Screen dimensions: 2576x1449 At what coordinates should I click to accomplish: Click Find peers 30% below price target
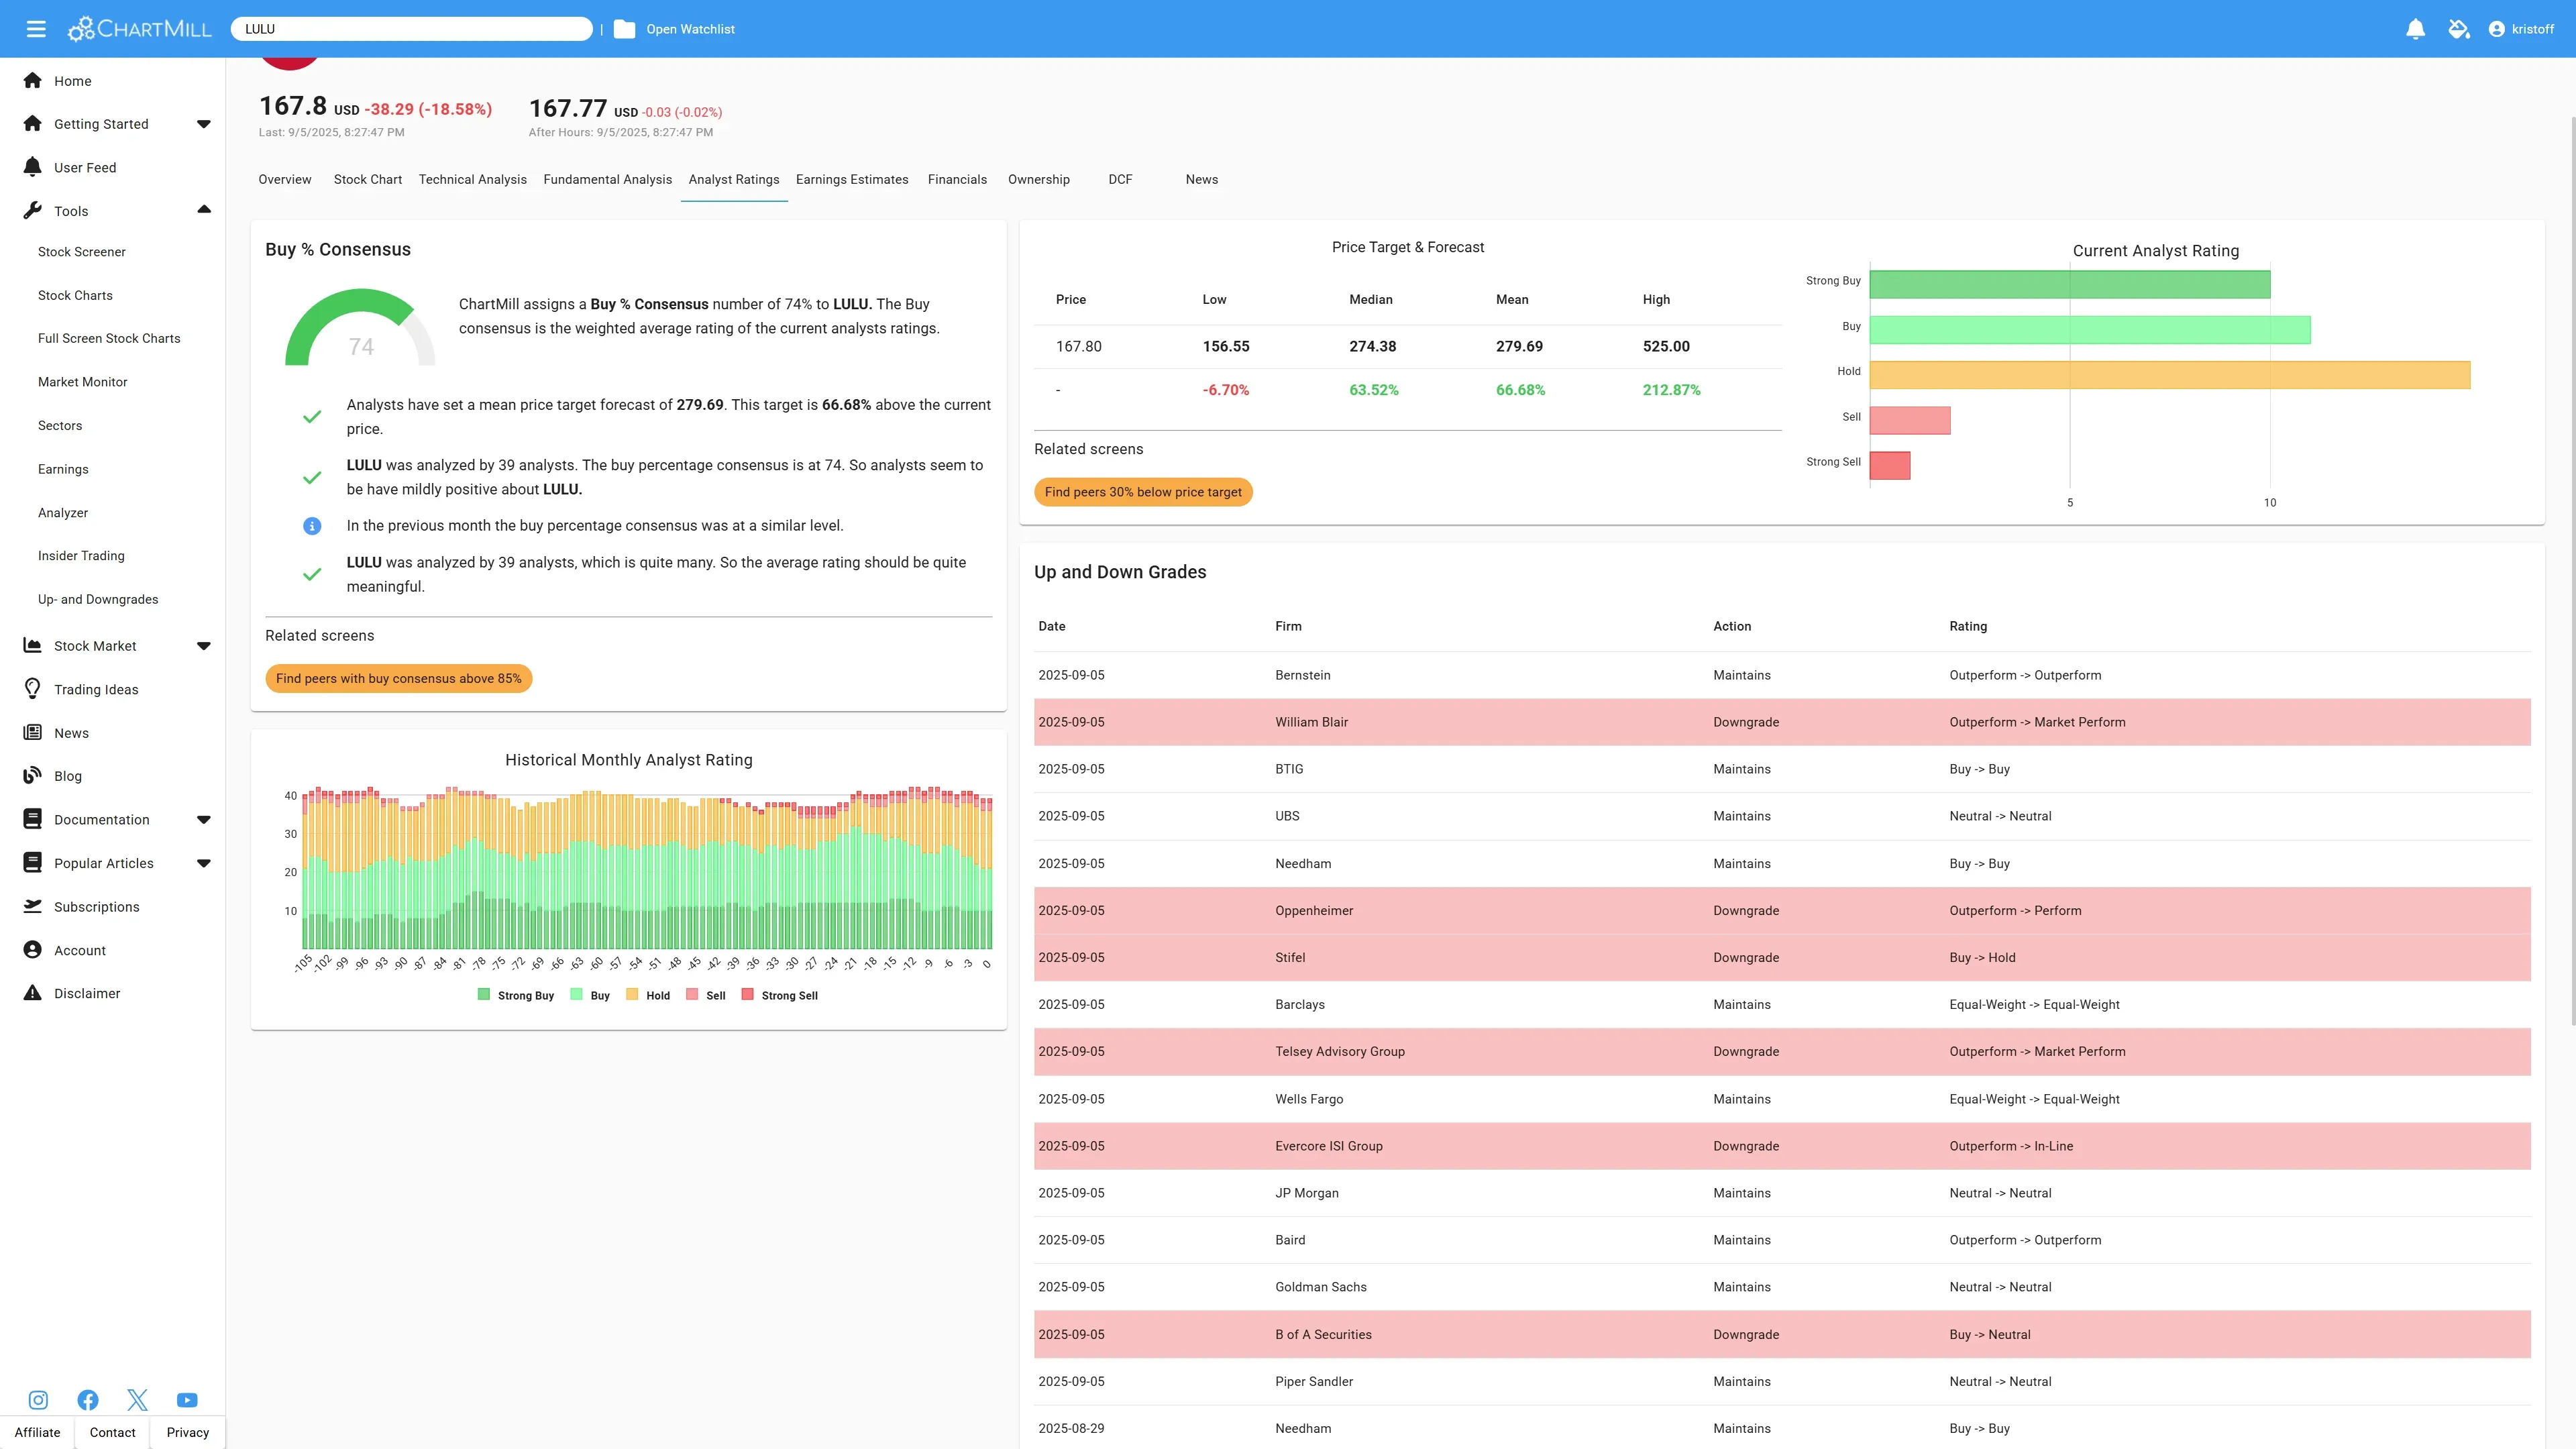(x=1143, y=492)
